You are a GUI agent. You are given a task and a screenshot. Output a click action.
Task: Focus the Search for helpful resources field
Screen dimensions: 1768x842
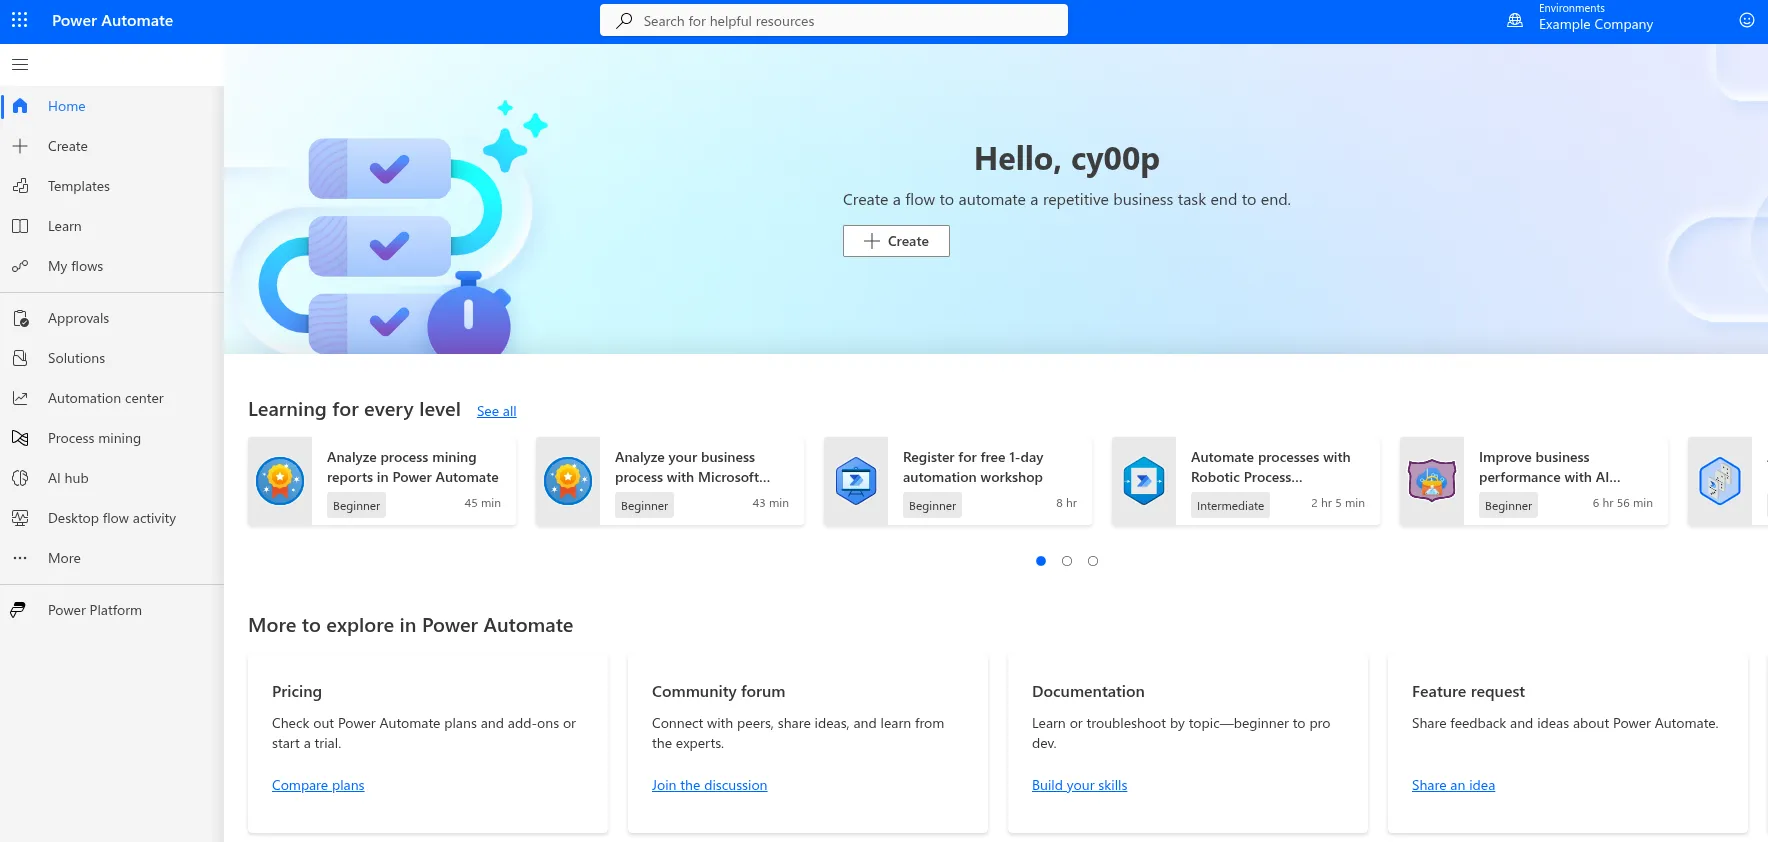[x=834, y=21]
